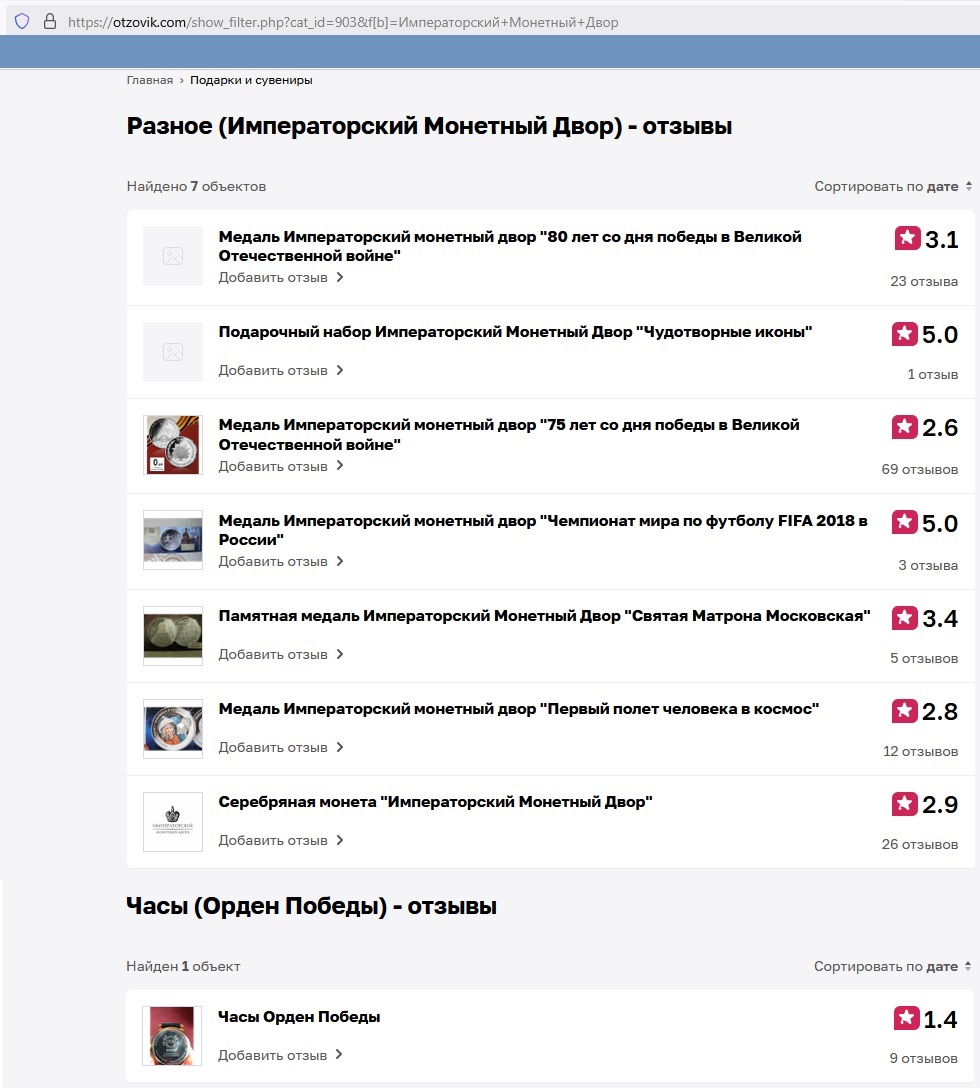Click placeholder thumbnail of Чудотворные иконы set
This screenshot has width=980, height=1088.
(x=173, y=352)
